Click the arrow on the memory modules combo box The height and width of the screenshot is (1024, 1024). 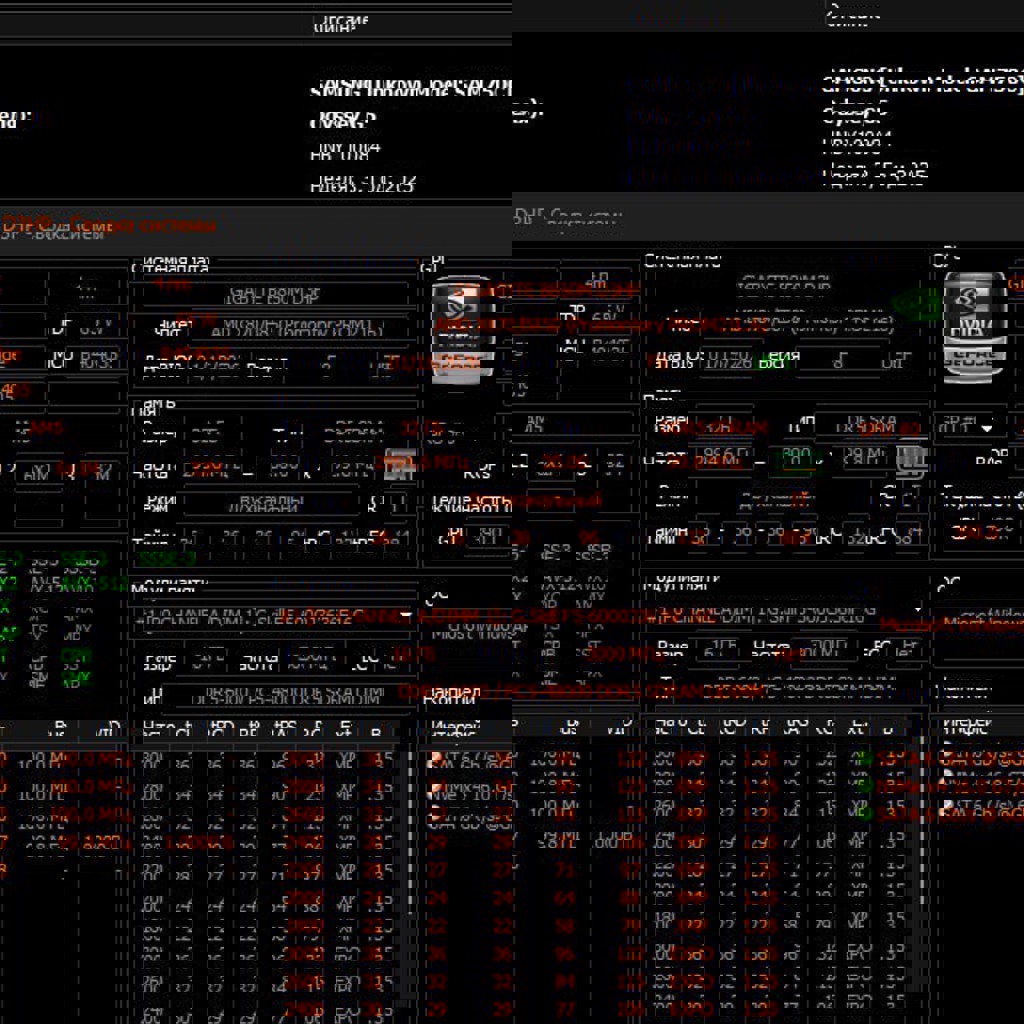(916, 609)
